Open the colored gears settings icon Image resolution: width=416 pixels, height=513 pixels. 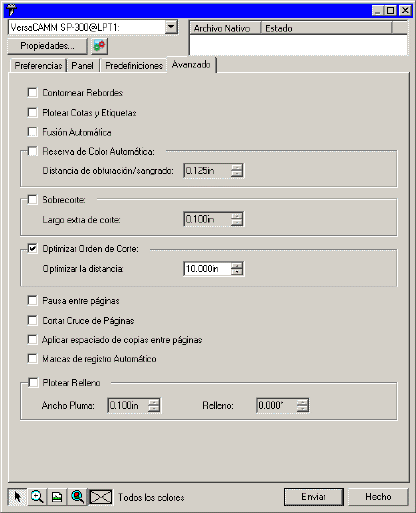point(99,46)
